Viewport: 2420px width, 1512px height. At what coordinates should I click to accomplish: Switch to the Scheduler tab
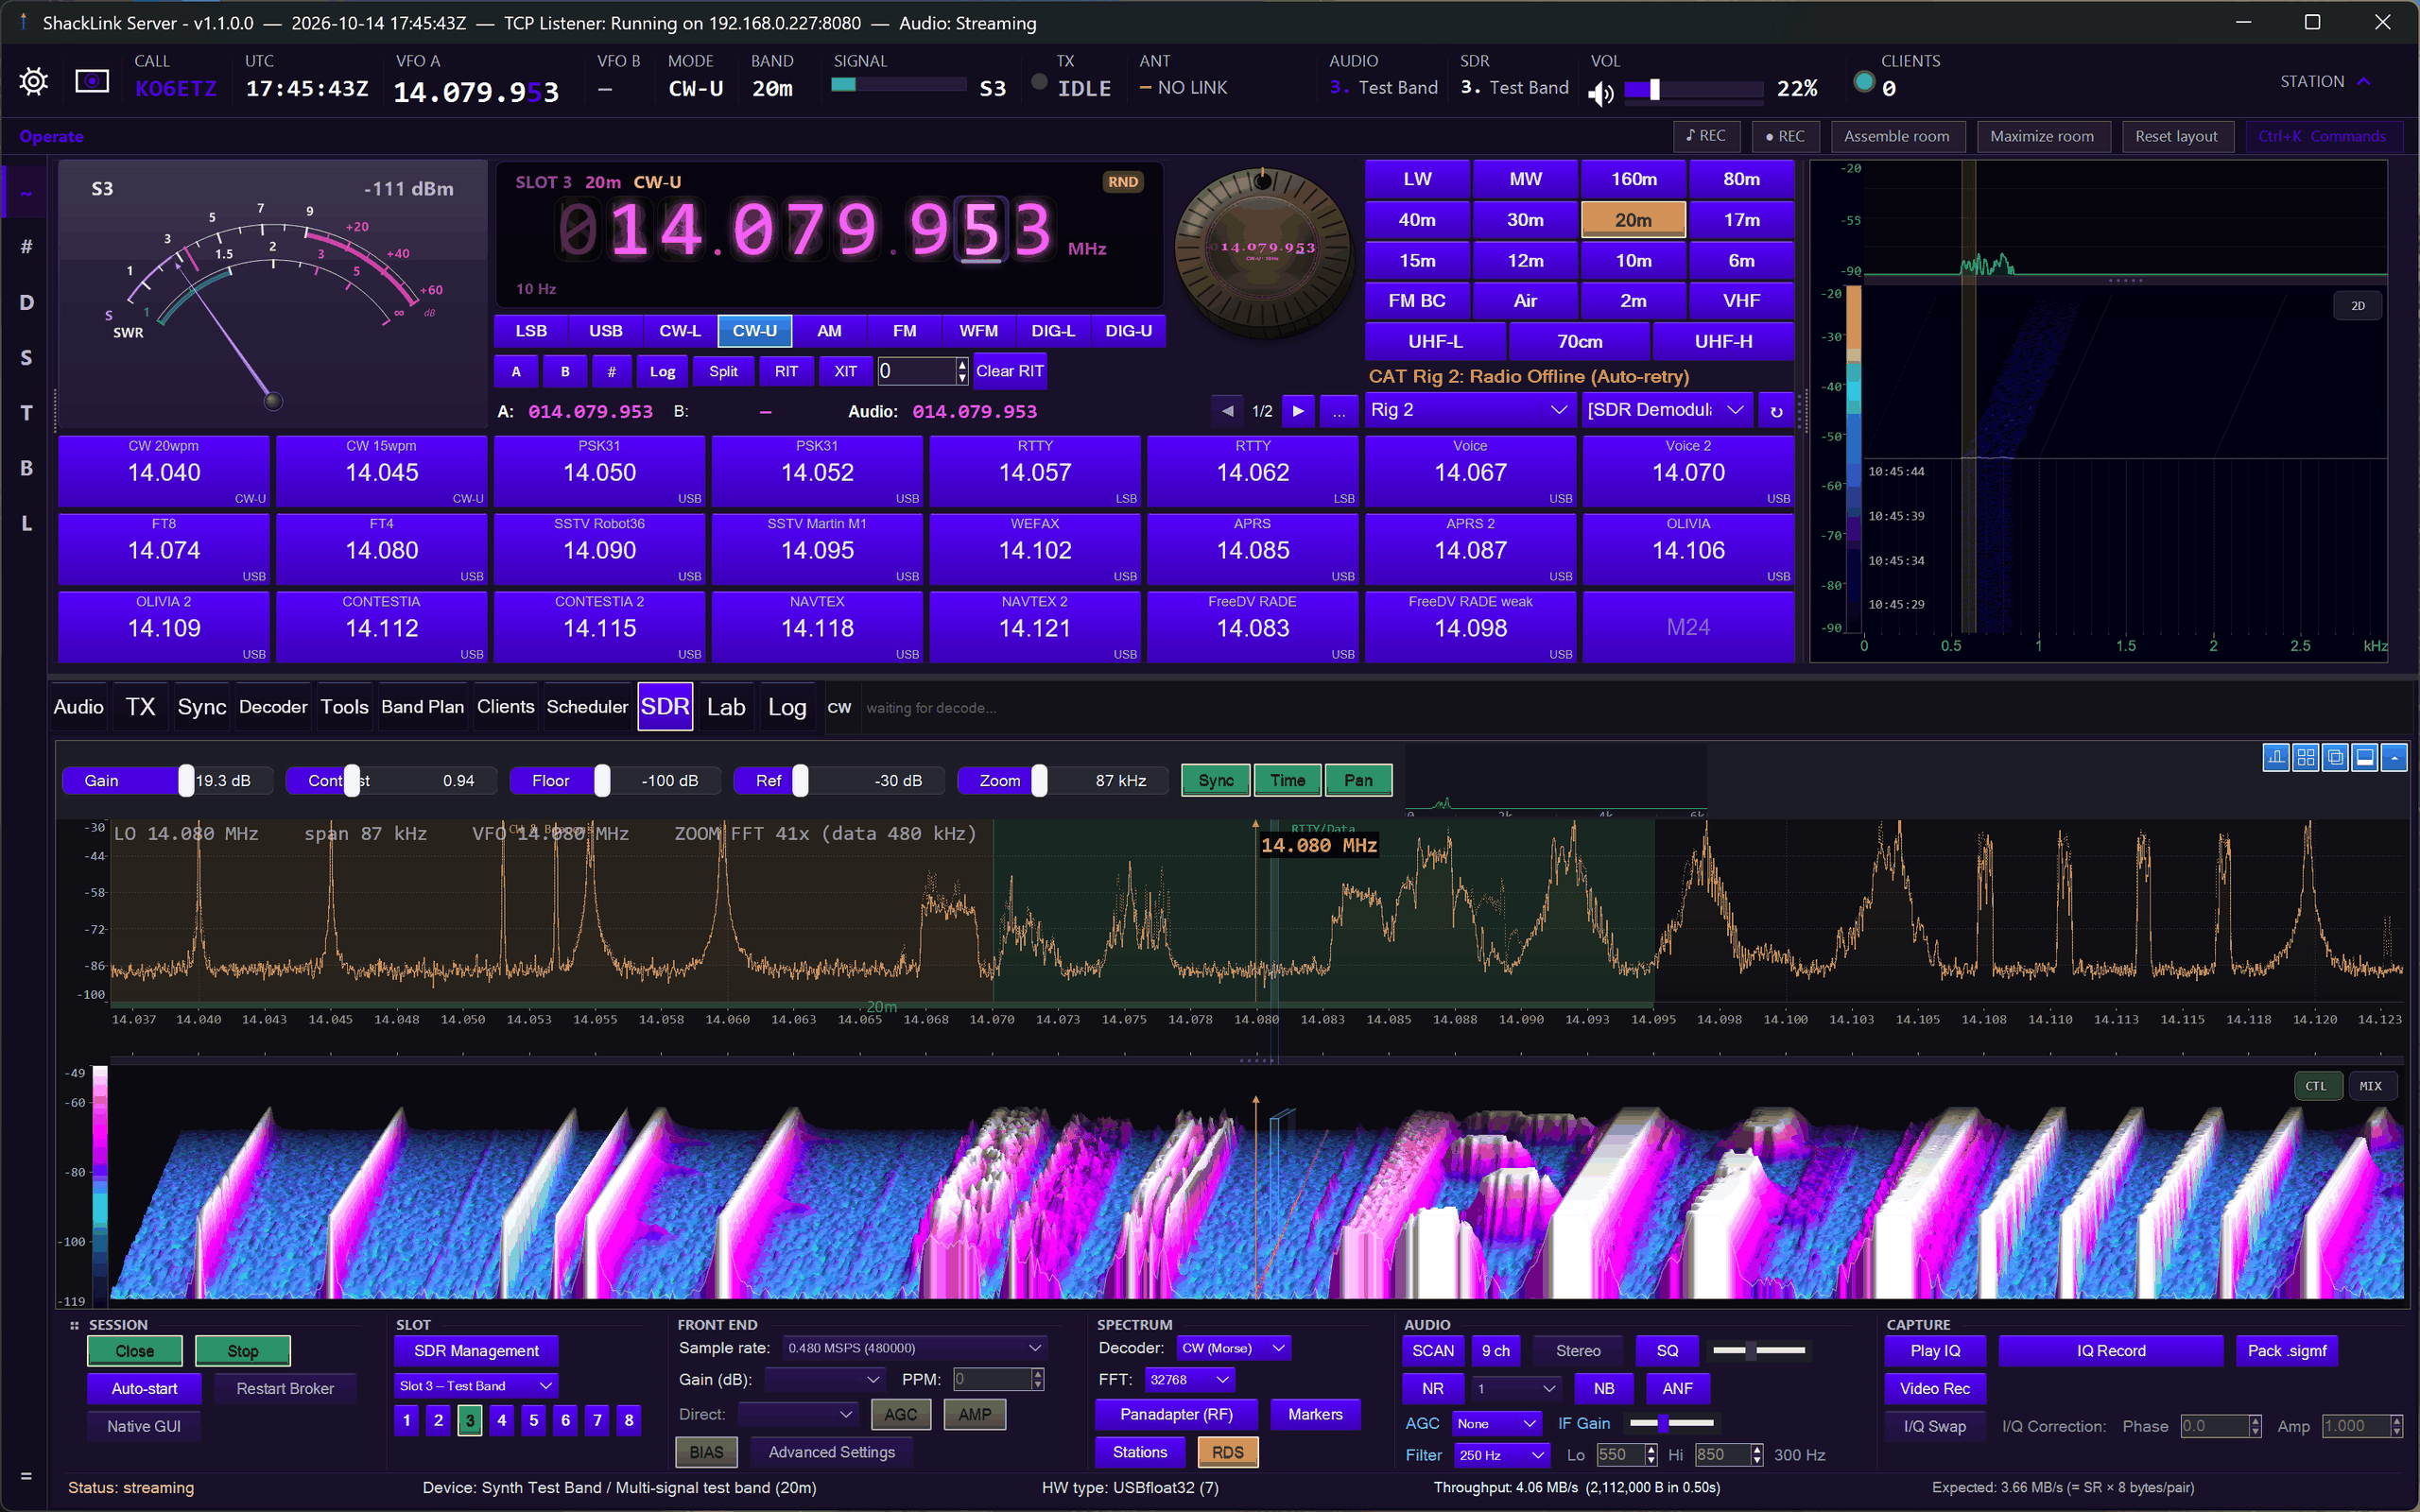pos(587,707)
